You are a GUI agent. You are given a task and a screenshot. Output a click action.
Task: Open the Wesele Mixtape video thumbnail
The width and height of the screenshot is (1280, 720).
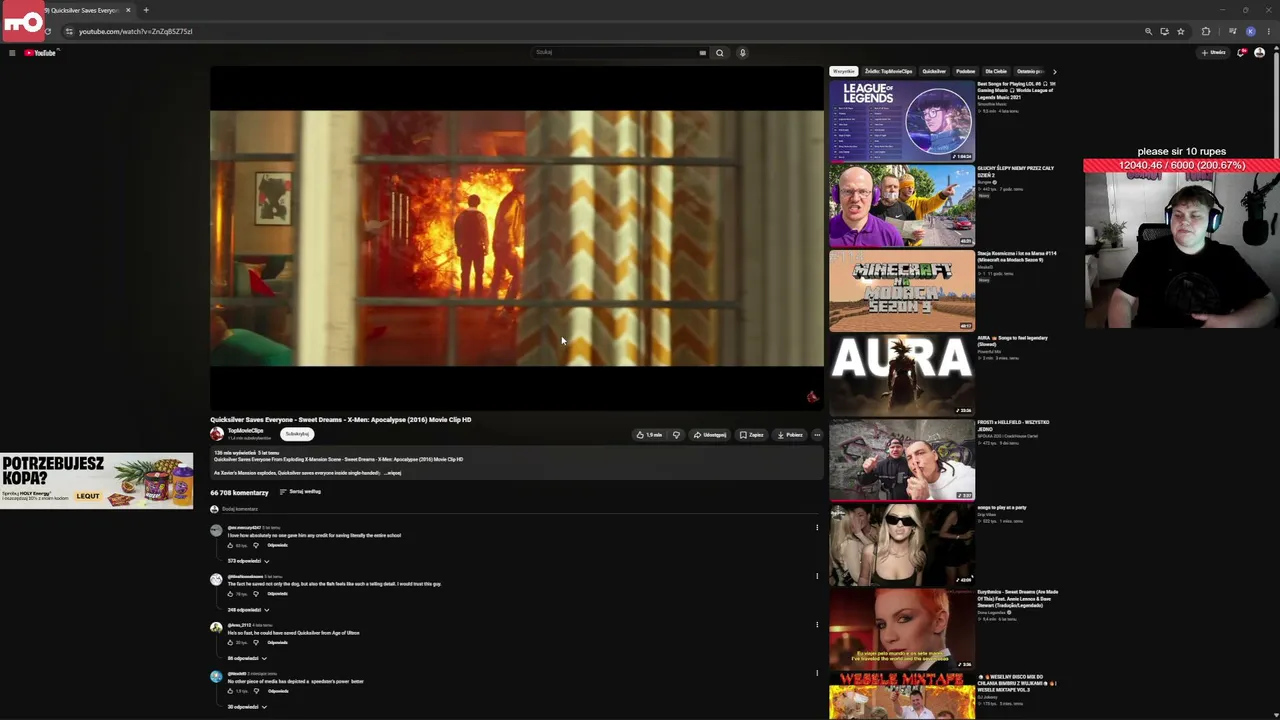click(x=901, y=697)
